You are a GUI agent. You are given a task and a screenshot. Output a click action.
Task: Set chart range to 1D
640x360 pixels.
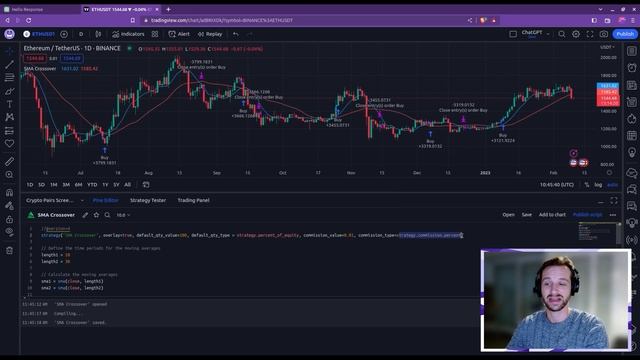30,185
